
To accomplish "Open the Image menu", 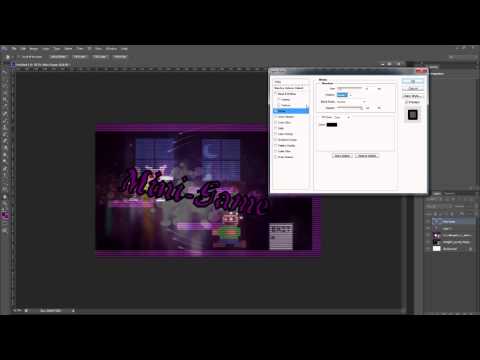I will point(34,49).
